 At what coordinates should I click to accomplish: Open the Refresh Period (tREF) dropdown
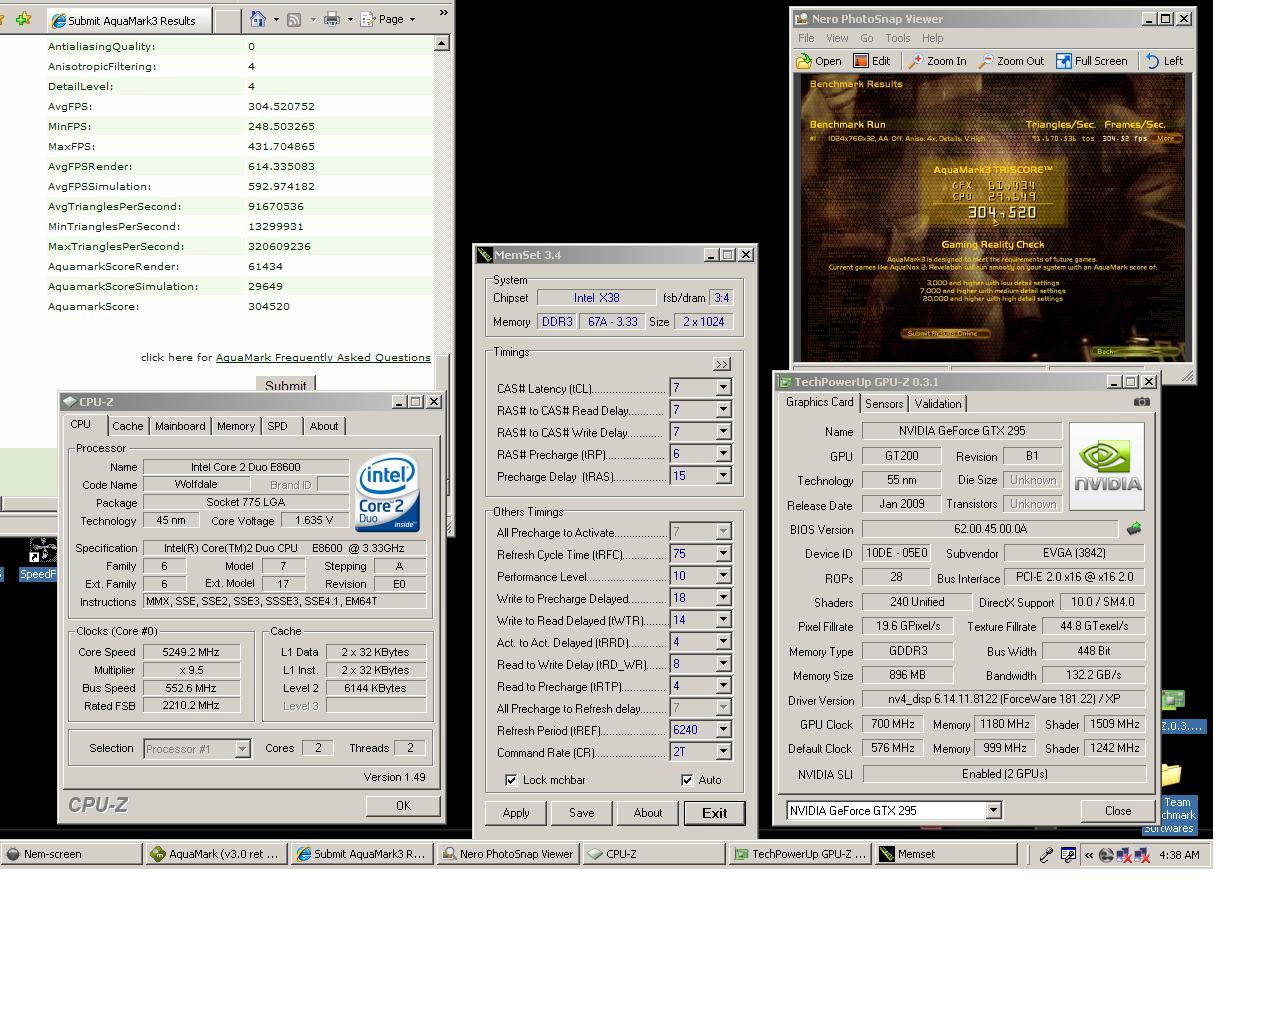point(723,730)
